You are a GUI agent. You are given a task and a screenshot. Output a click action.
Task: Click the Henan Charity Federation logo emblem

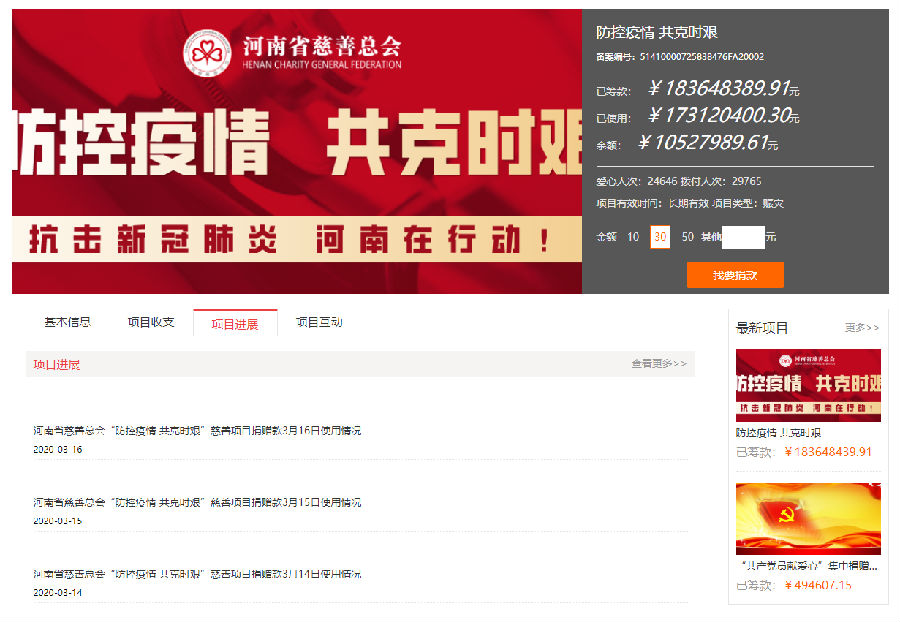click(x=207, y=53)
